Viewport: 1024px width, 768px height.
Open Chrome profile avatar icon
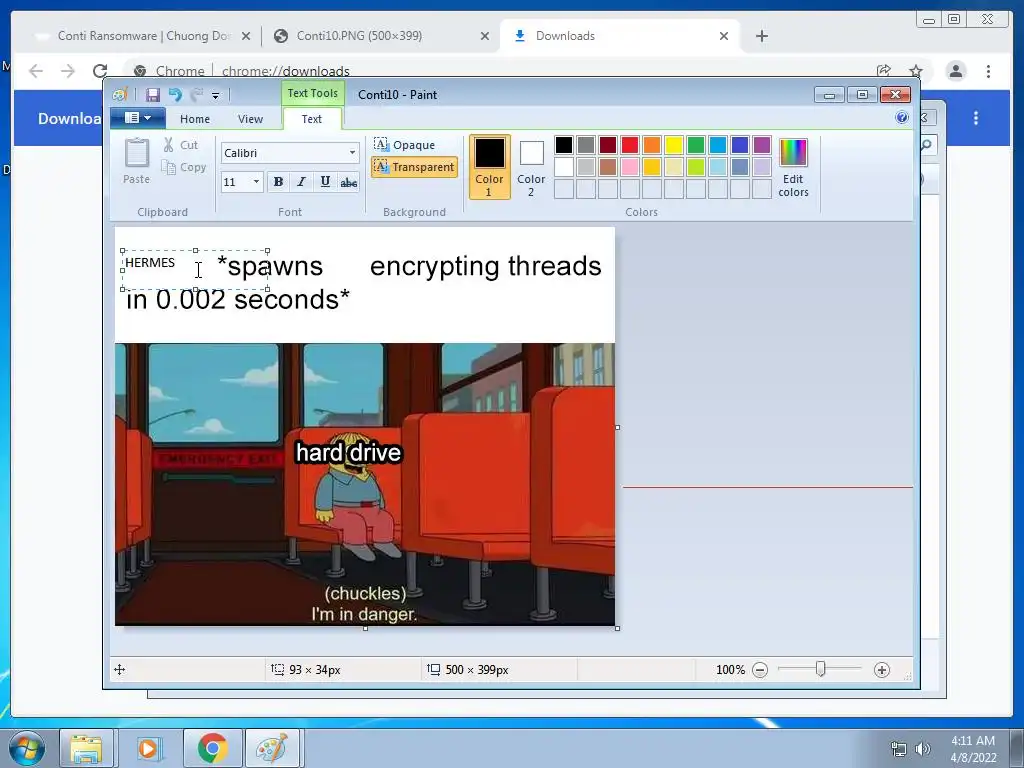(956, 71)
